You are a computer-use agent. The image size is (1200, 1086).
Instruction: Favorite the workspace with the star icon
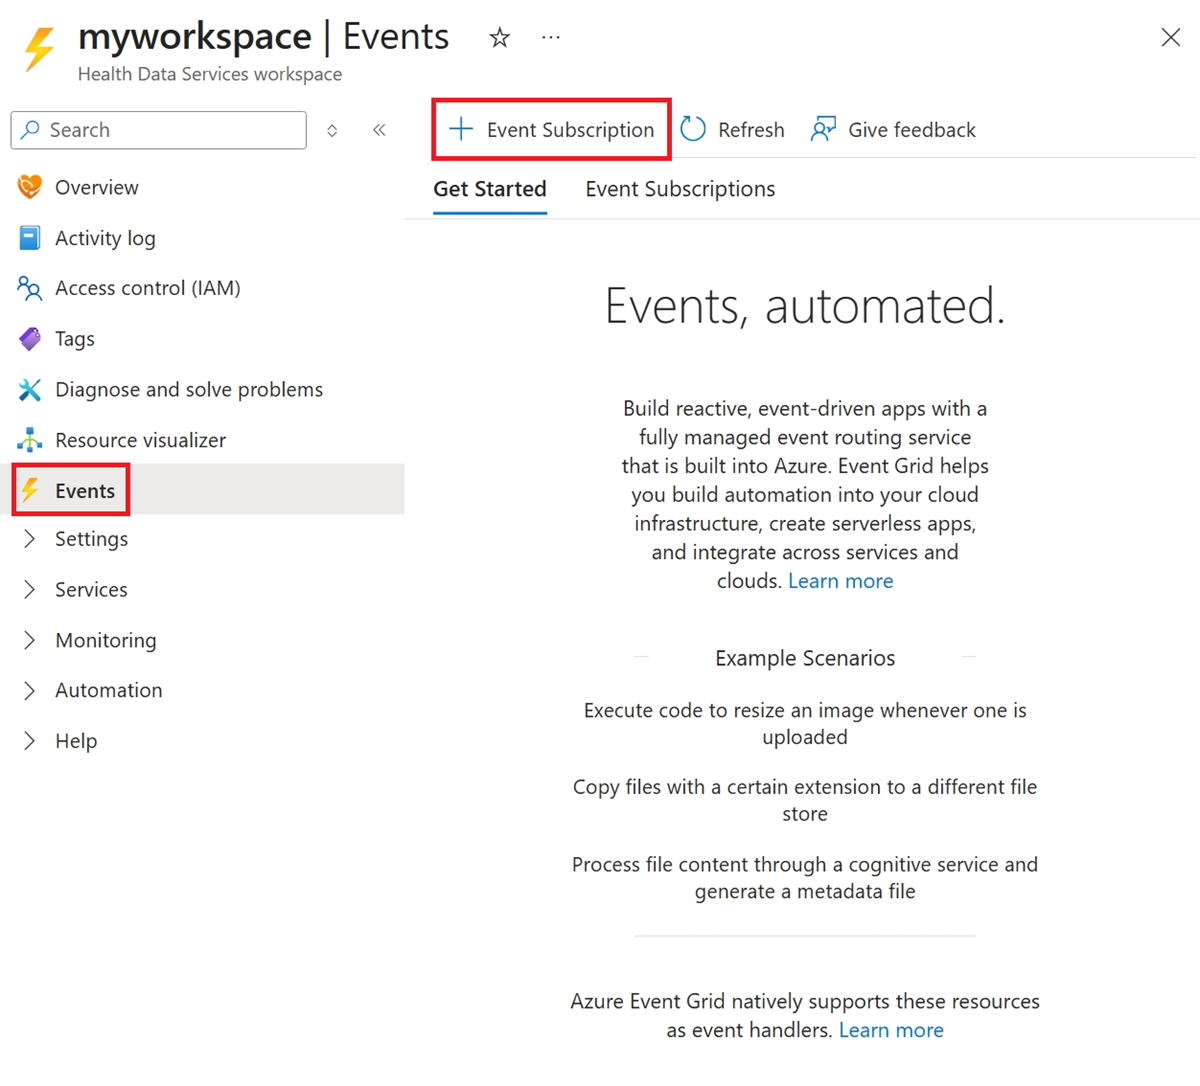click(x=500, y=38)
